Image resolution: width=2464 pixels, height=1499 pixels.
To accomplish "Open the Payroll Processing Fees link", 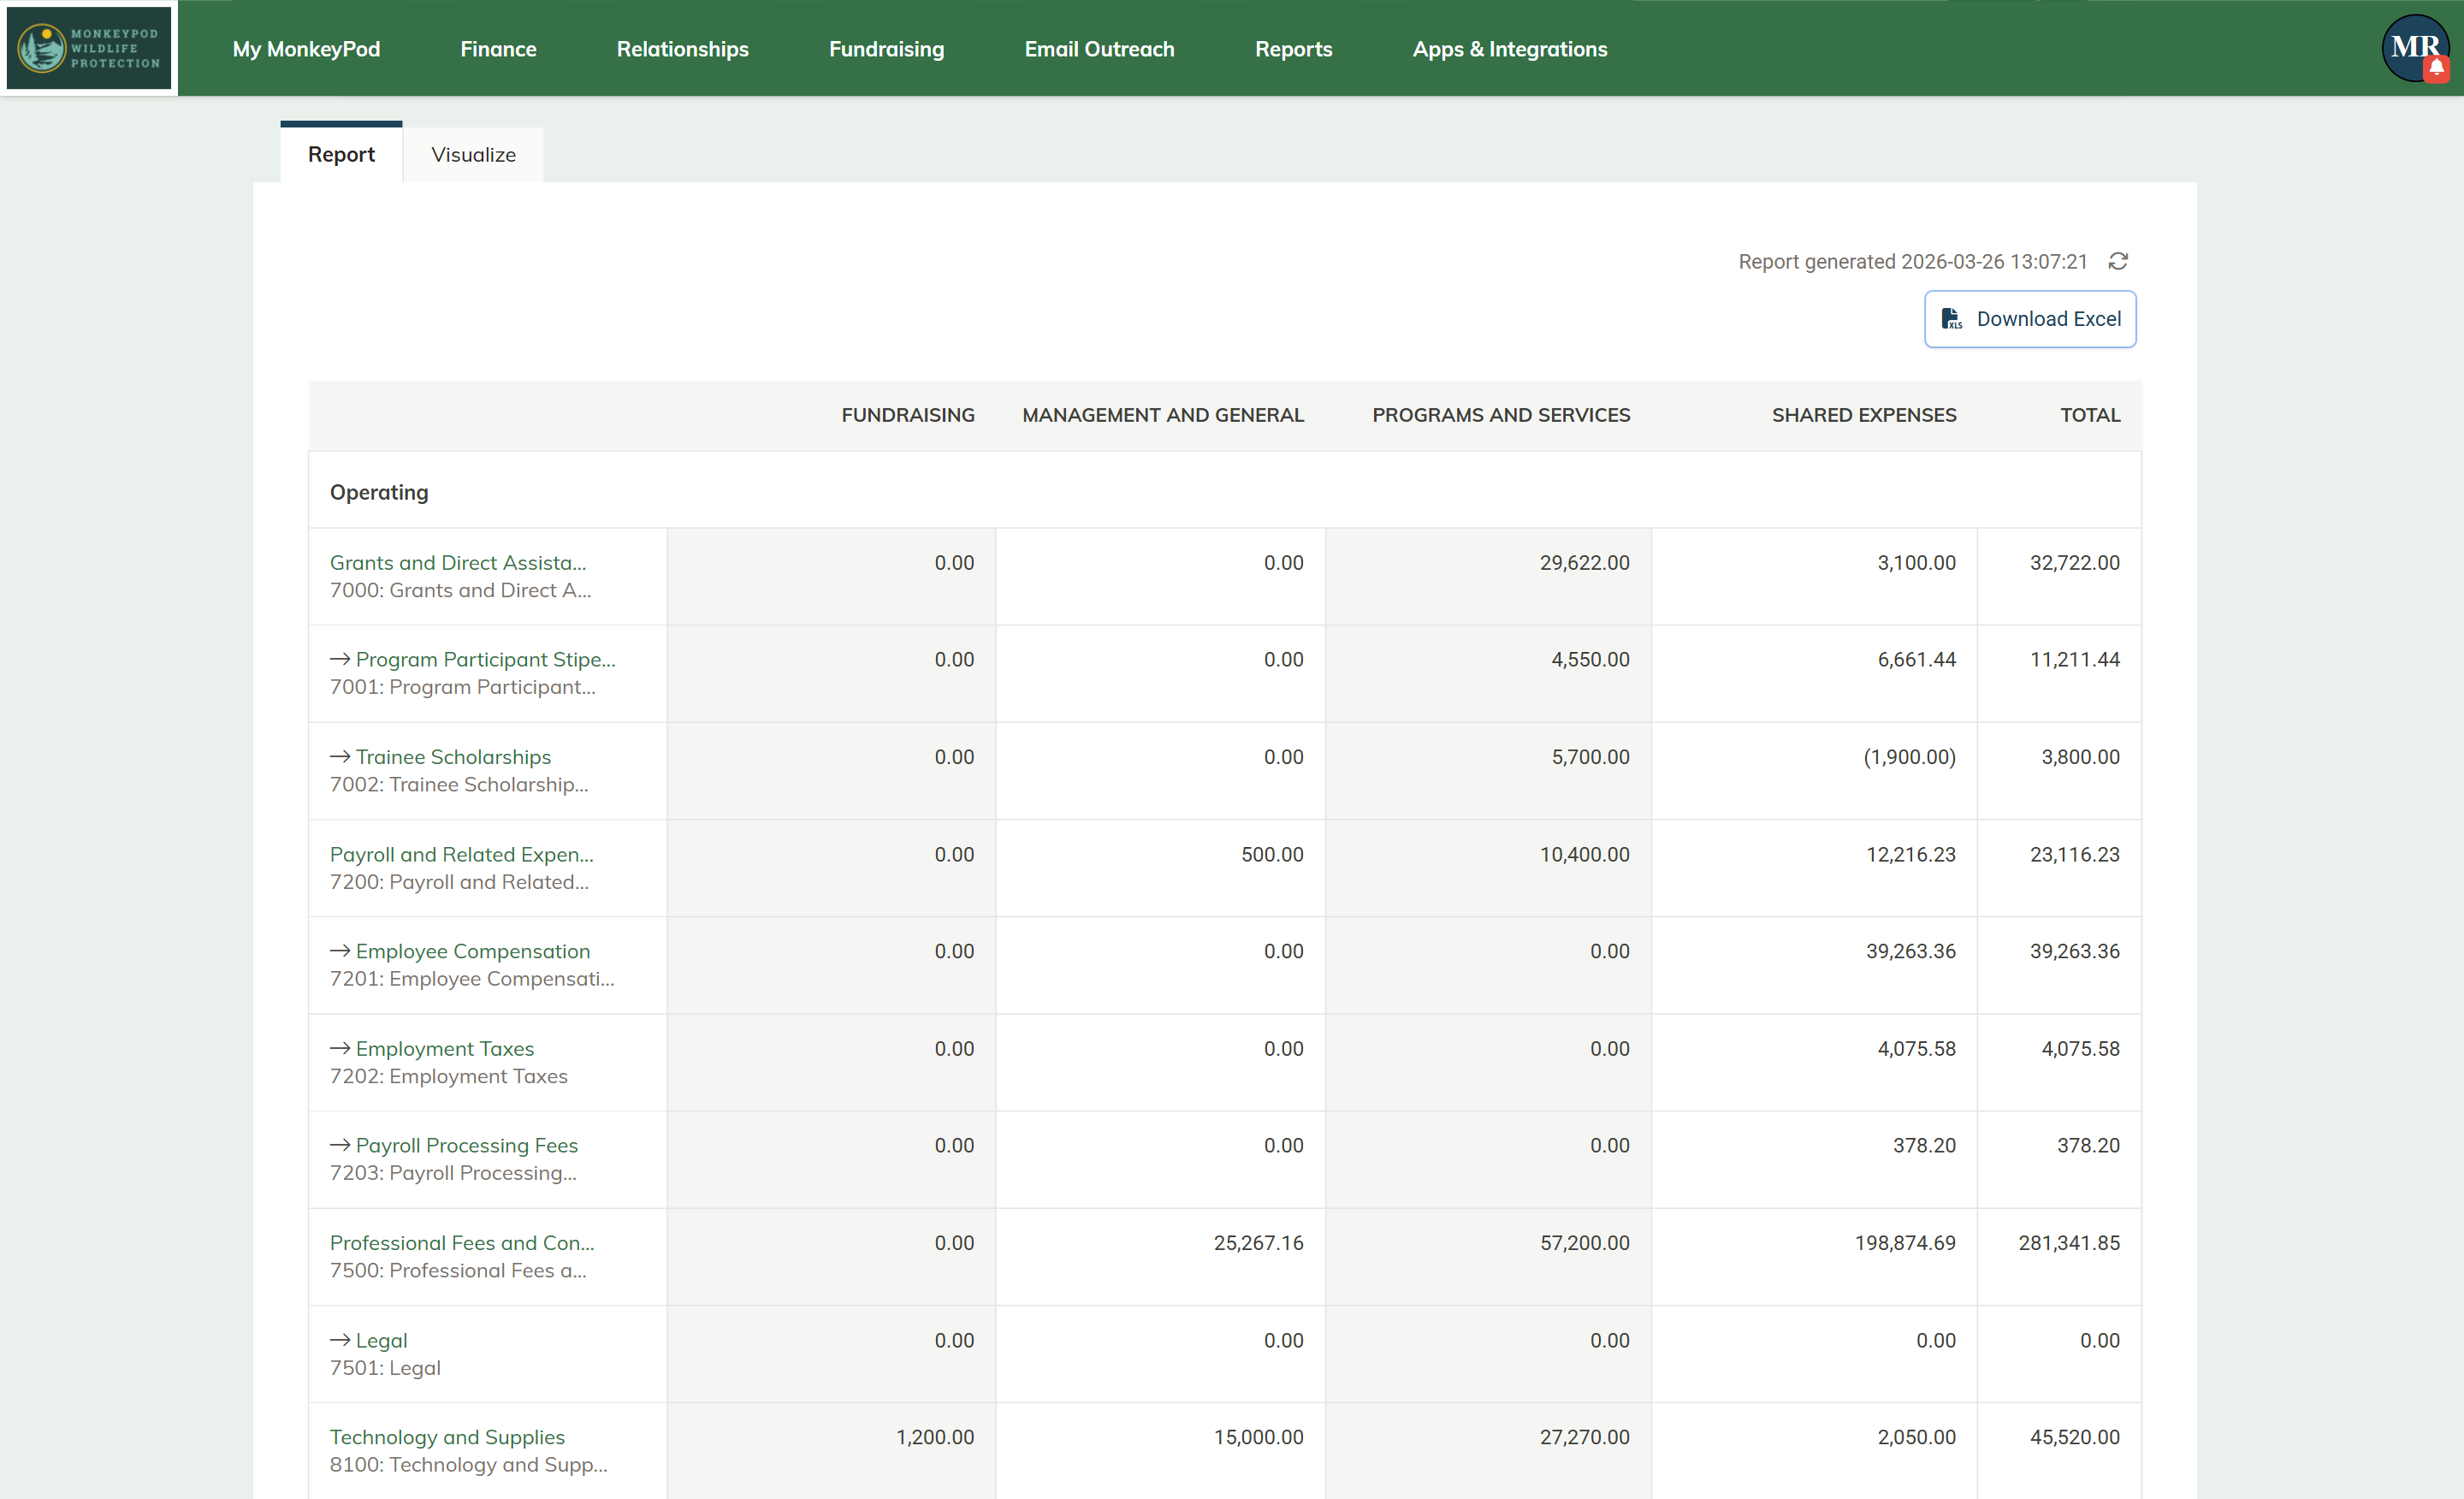I will pyautogui.click(x=466, y=1145).
